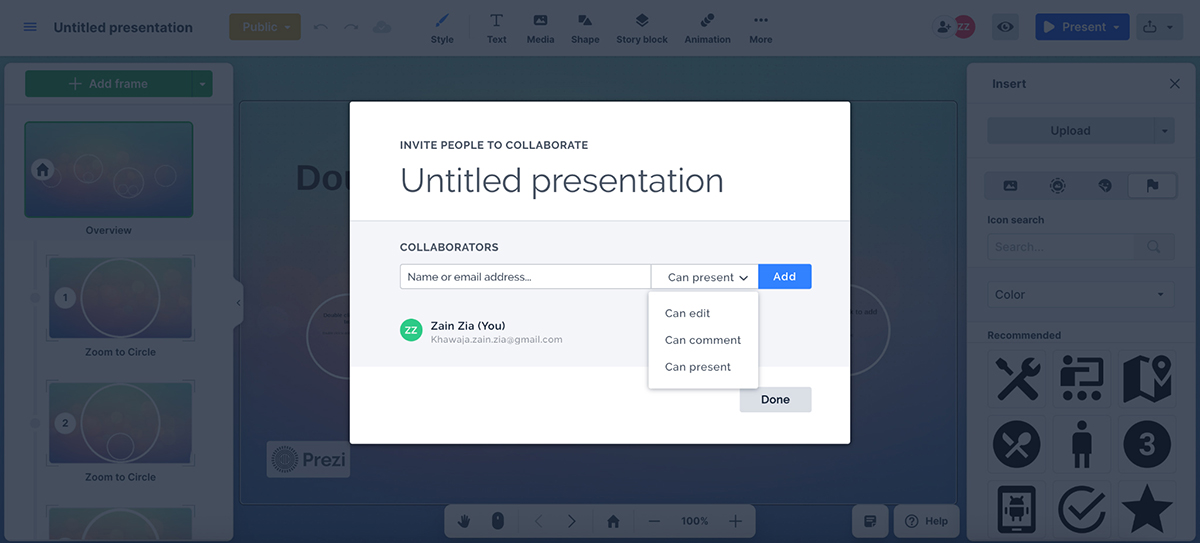Click the home overview icon in bottom bar
Viewport: 1200px width, 543px height.
click(x=613, y=521)
